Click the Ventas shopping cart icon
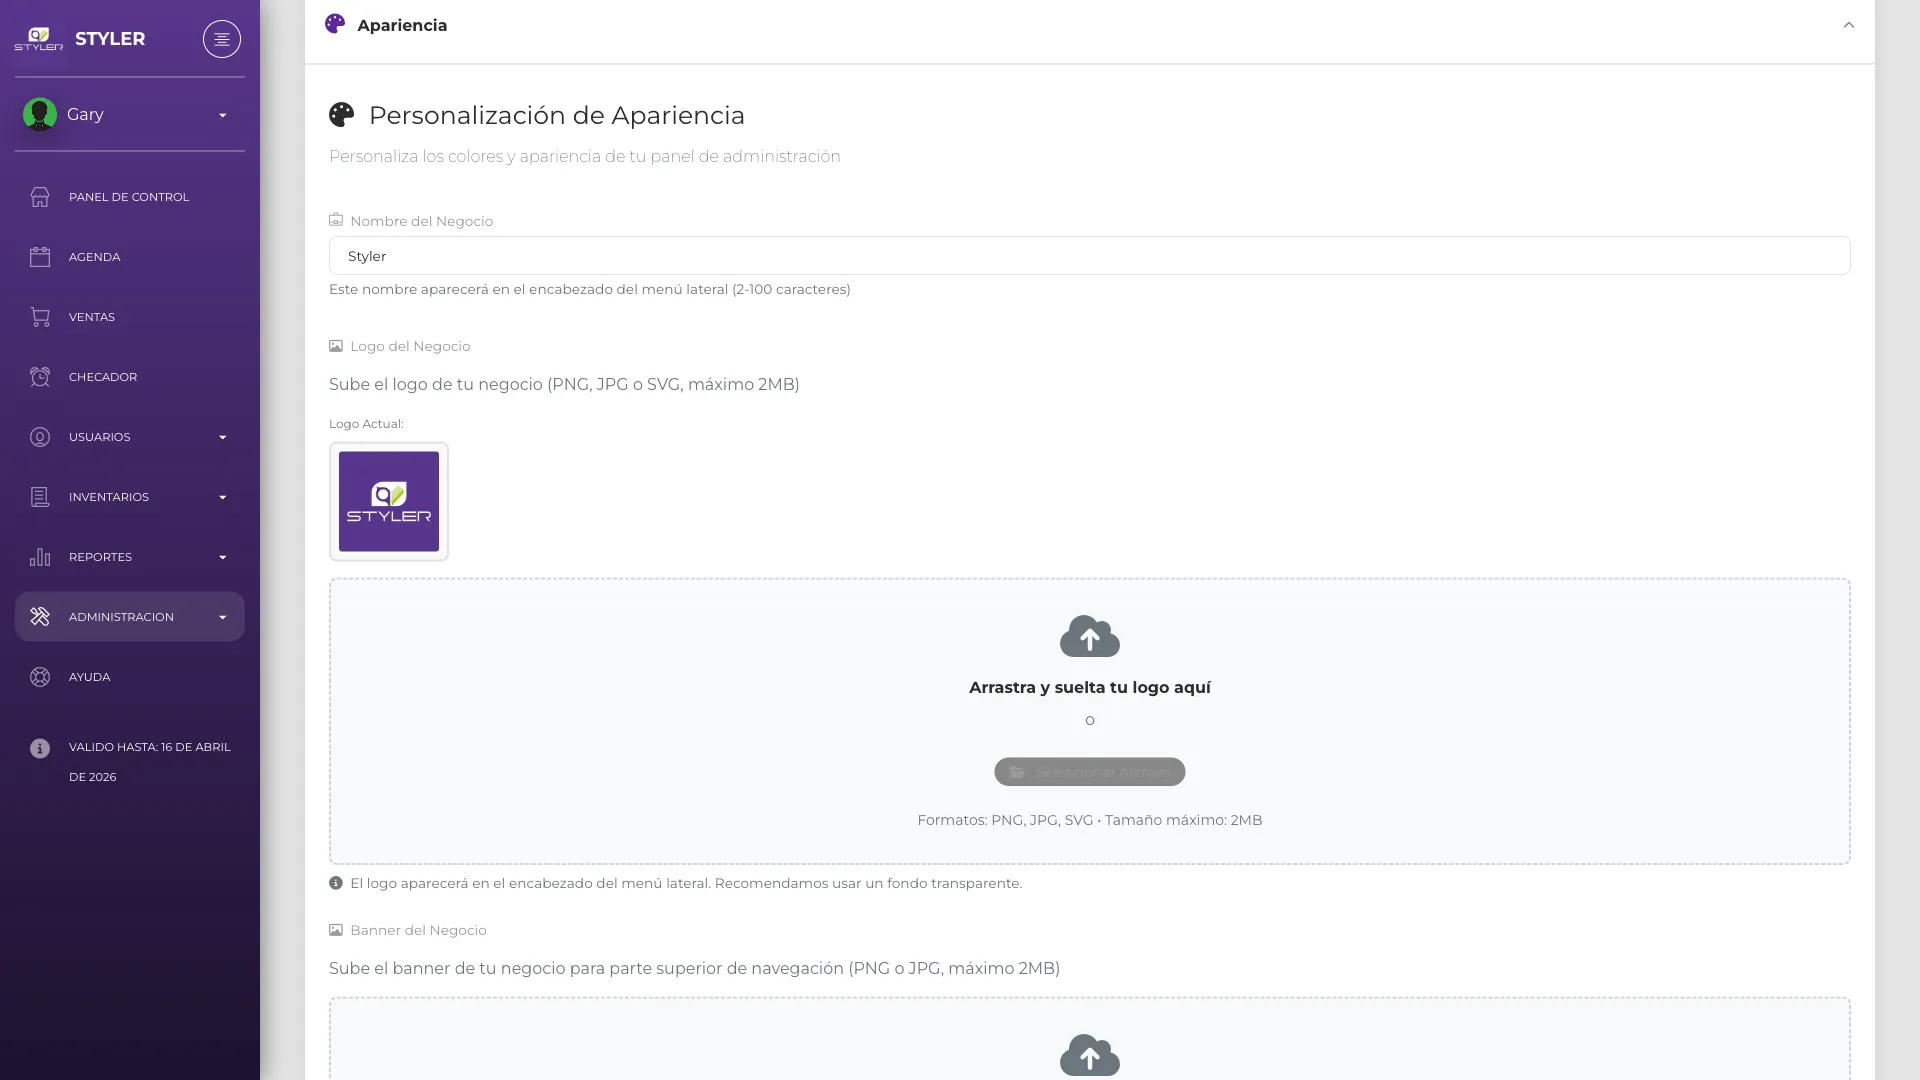 click(x=40, y=317)
